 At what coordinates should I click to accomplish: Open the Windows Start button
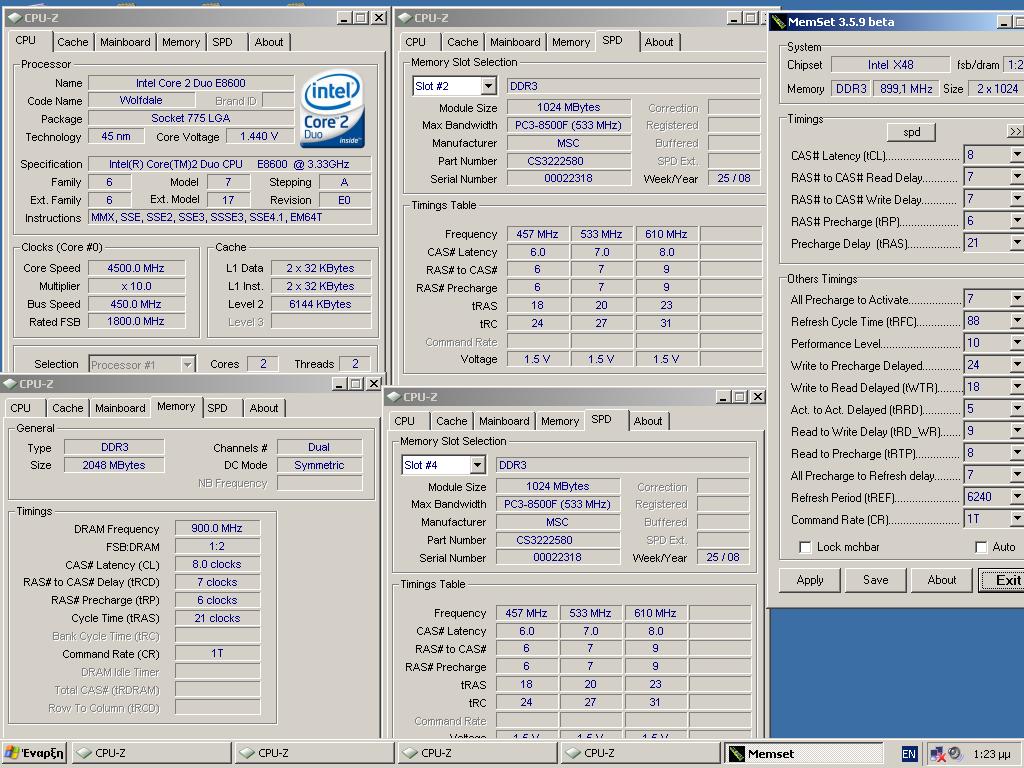pyautogui.click(x=34, y=753)
